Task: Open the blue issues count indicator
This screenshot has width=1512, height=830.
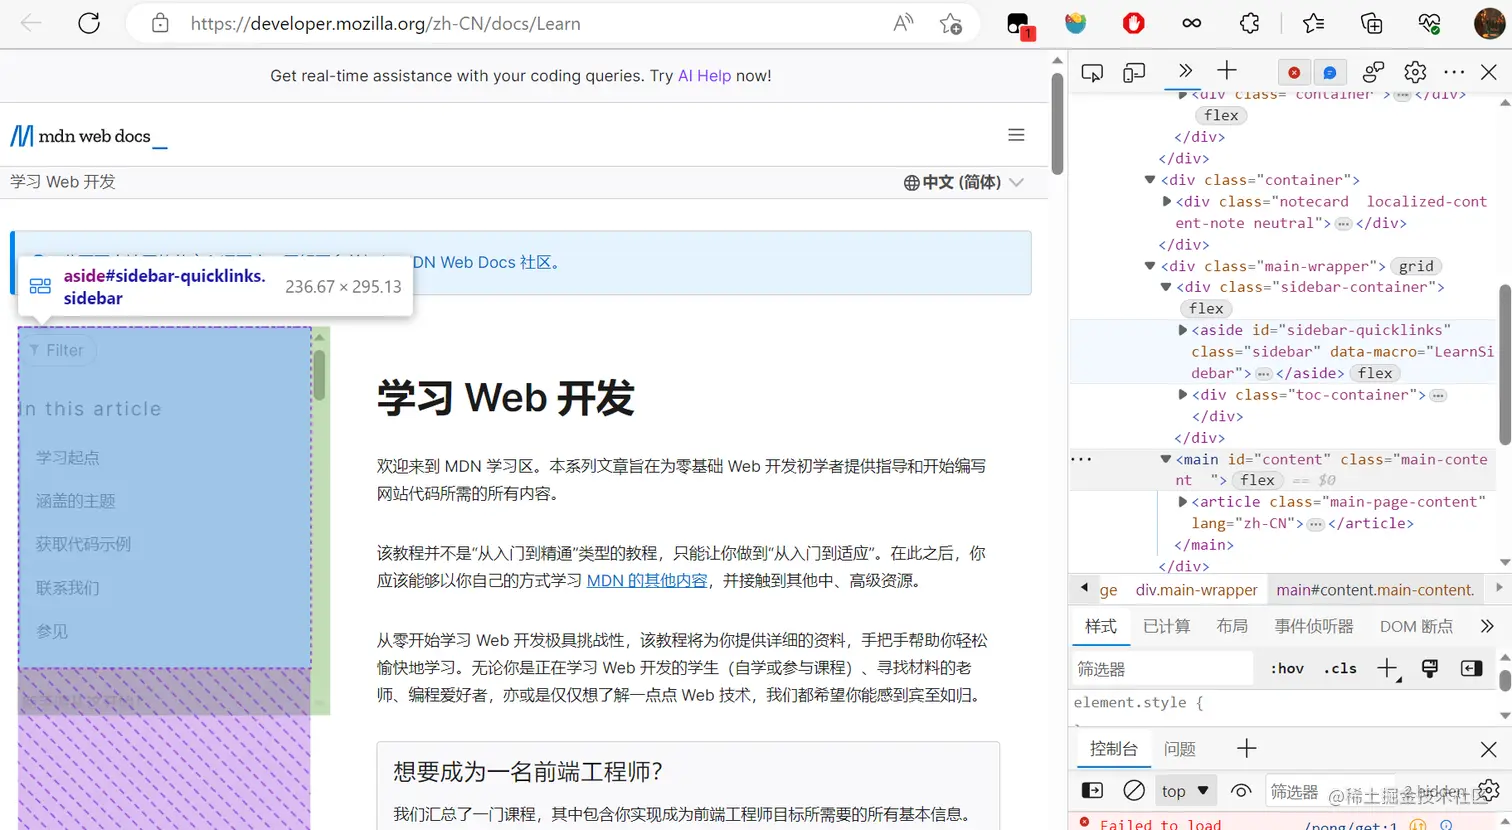Action: point(1329,72)
